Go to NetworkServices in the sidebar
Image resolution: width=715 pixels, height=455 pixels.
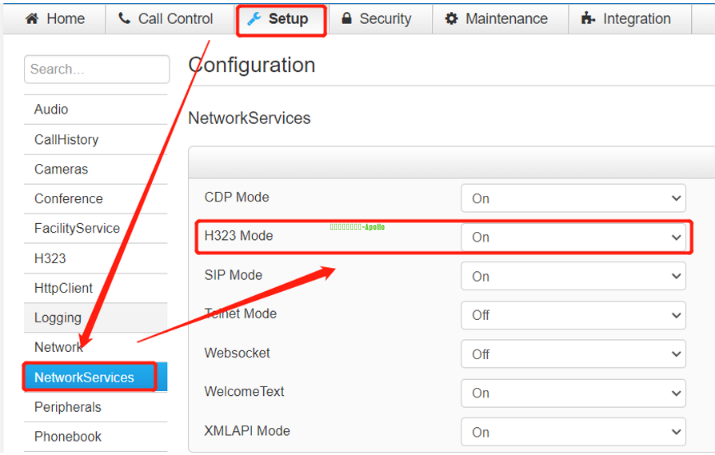[x=84, y=377]
